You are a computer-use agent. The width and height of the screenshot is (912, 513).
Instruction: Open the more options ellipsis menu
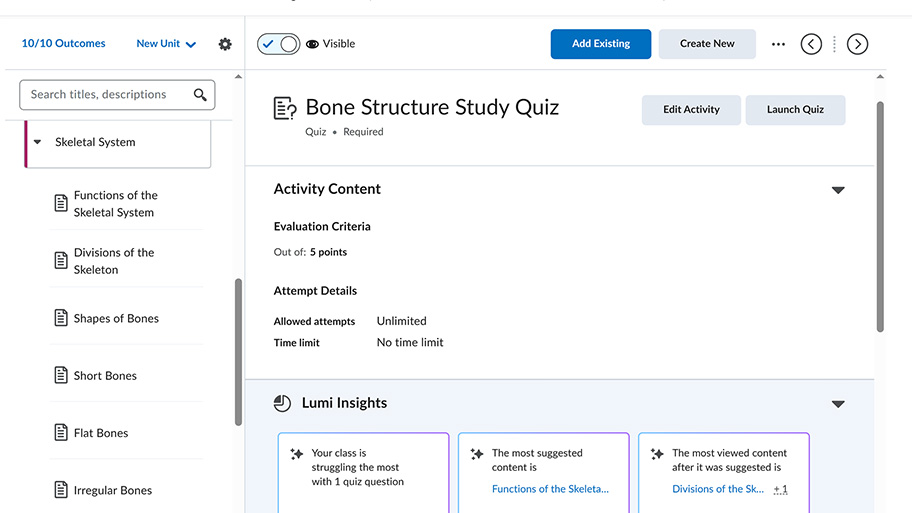click(778, 44)
